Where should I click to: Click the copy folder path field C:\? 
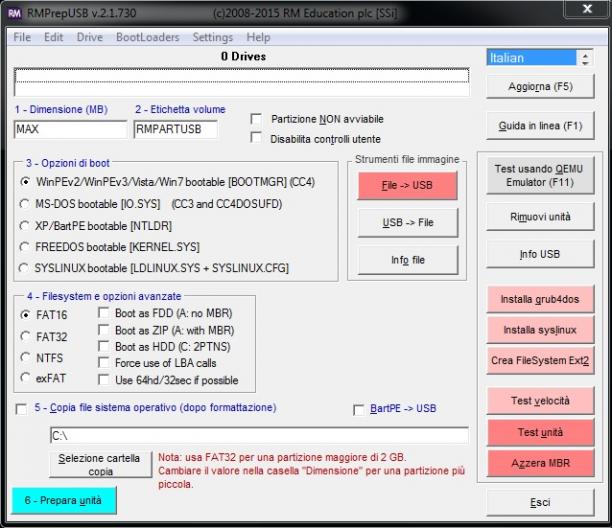(259, 436)
